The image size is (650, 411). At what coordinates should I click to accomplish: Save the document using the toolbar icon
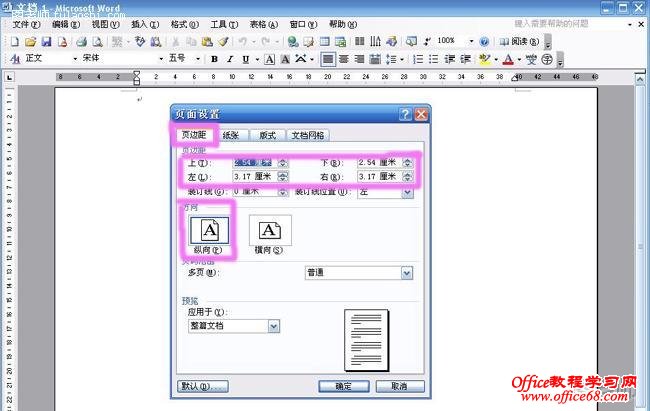(46, 42)
